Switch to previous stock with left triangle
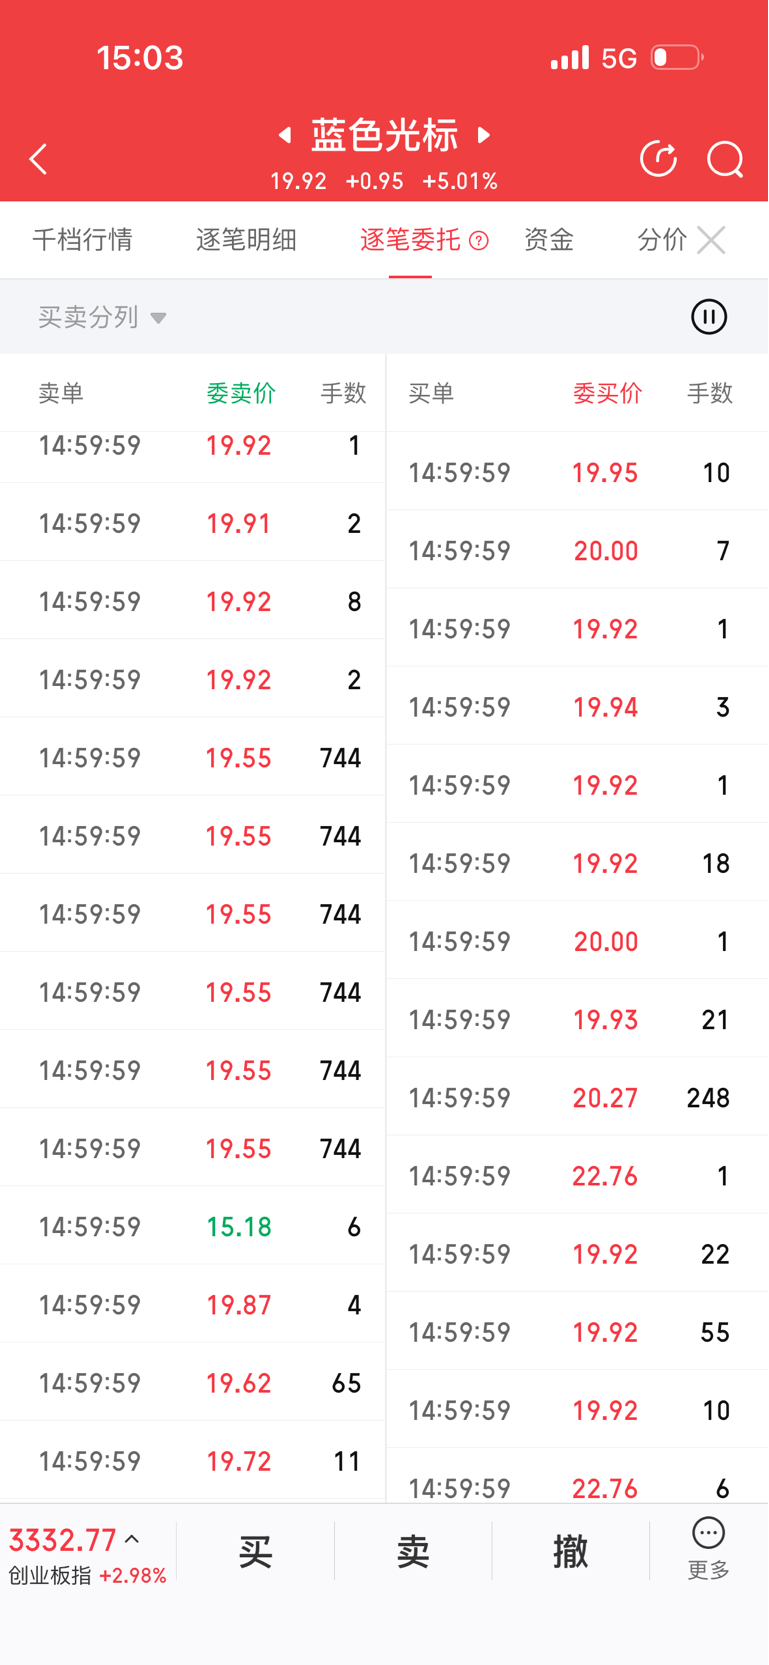Image resolution: width=769 pixels, height=1665 pixels. [285, 135]
